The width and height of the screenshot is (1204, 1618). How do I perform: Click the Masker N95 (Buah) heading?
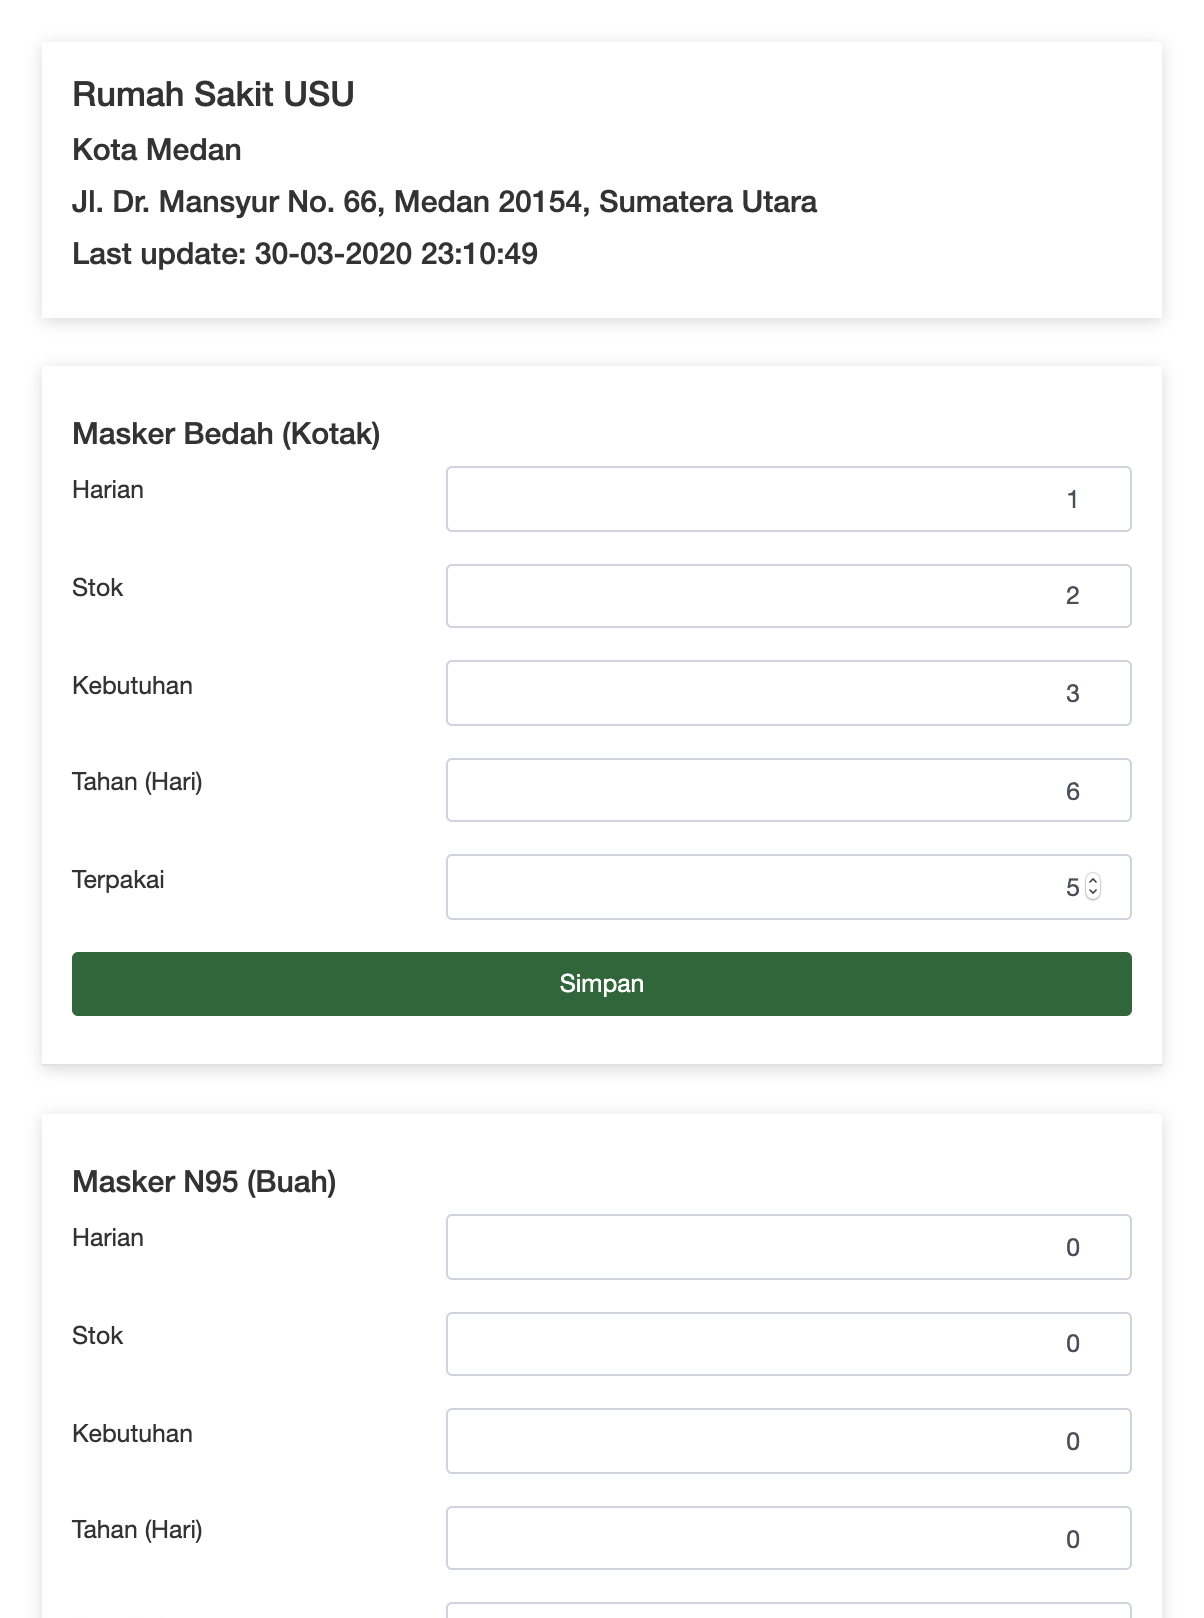point(204,1182)
